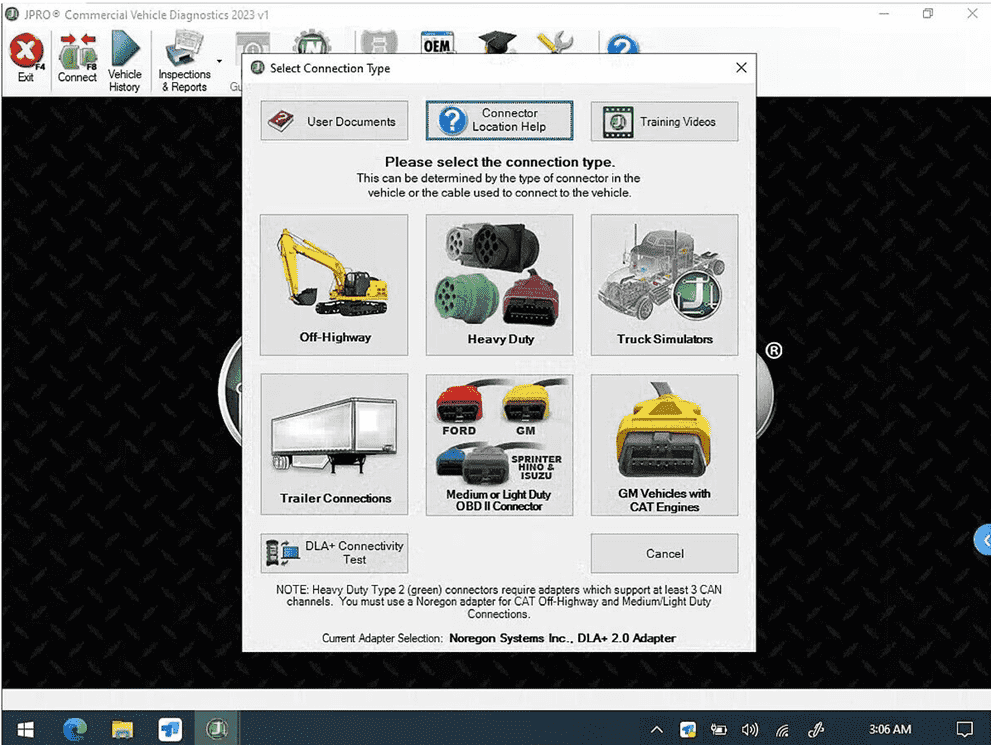Click the JPRO taskbar icon

[217, 729]
